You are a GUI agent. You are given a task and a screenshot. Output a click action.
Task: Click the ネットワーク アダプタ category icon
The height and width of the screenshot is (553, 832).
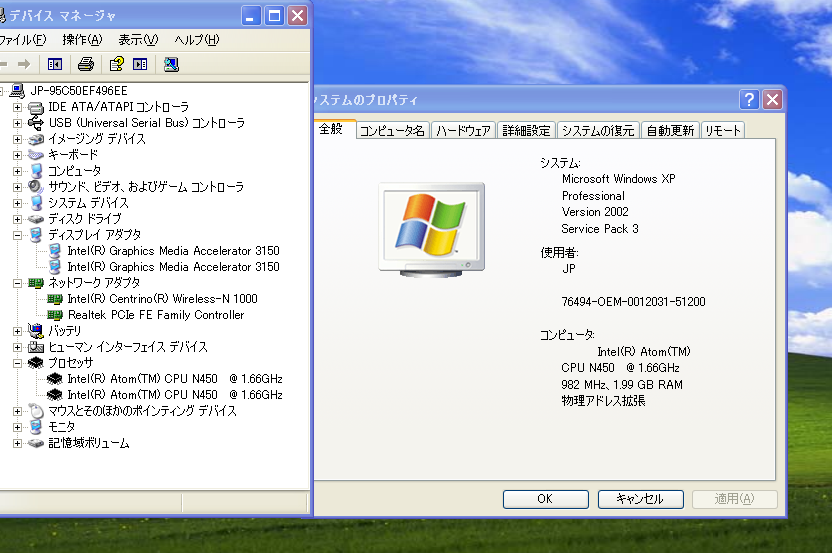click(36, 283)
